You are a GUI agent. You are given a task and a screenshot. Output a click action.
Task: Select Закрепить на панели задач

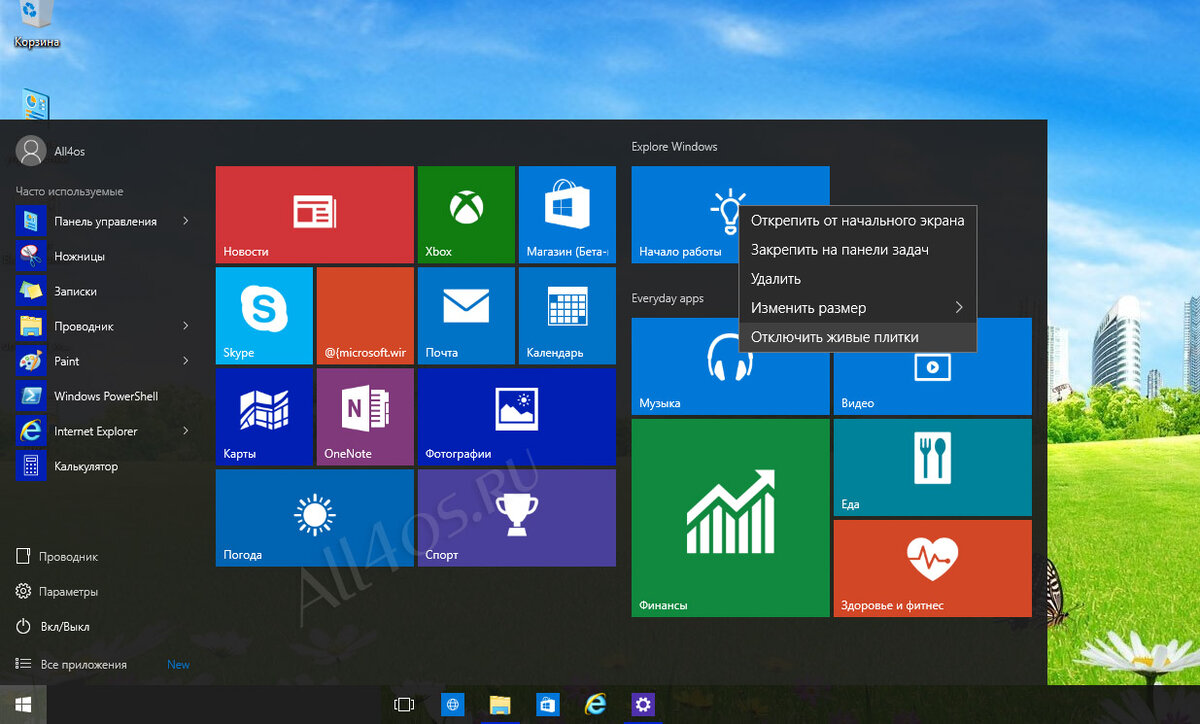coord(857,250)
